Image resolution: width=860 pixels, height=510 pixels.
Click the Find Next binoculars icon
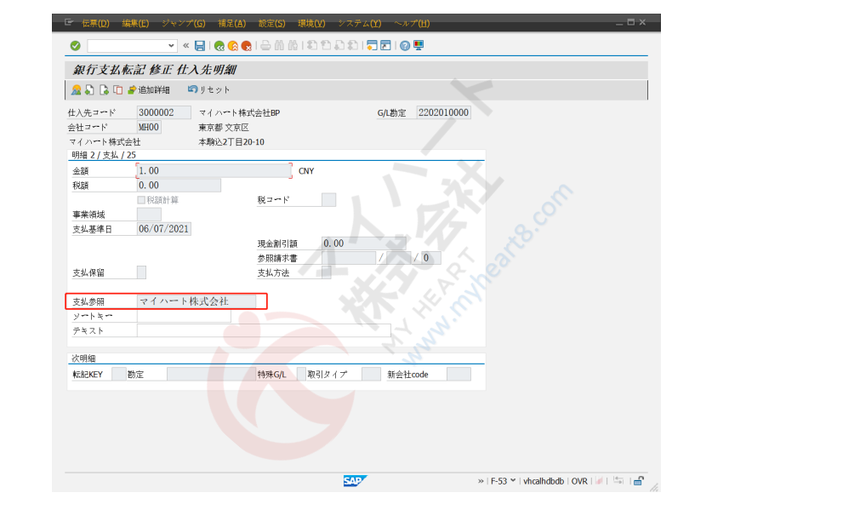(x=293, y=46)
